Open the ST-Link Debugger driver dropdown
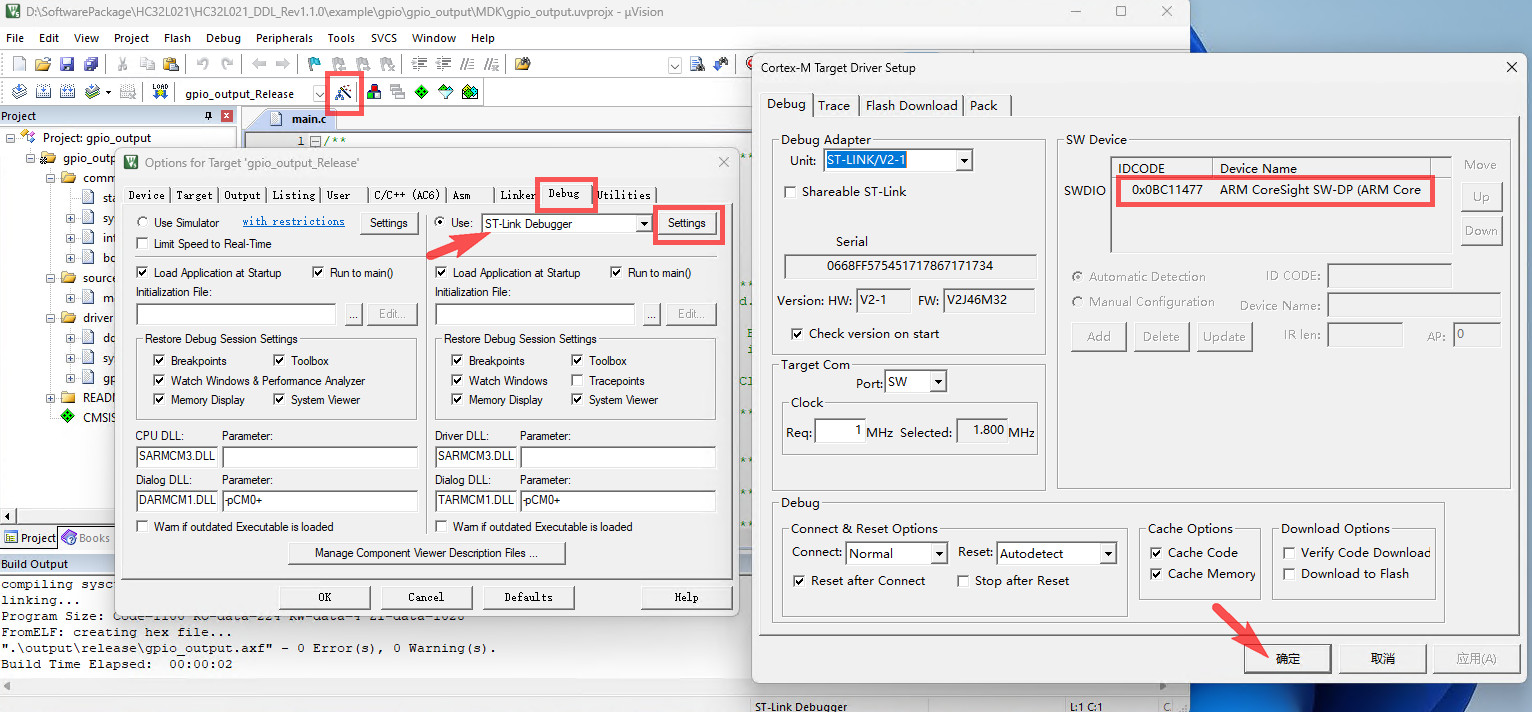The height and width of the screenshot is (712, 1532). (644, 223)
